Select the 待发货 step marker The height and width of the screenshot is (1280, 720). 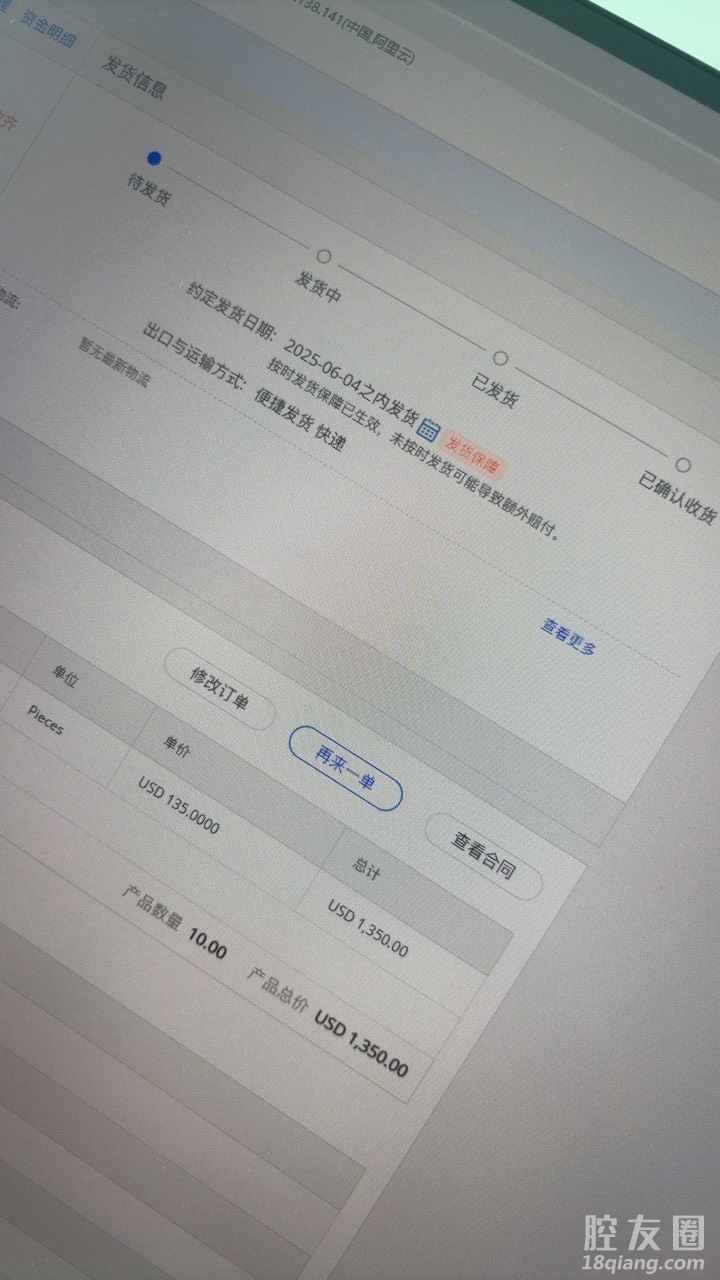pos(153,158)
